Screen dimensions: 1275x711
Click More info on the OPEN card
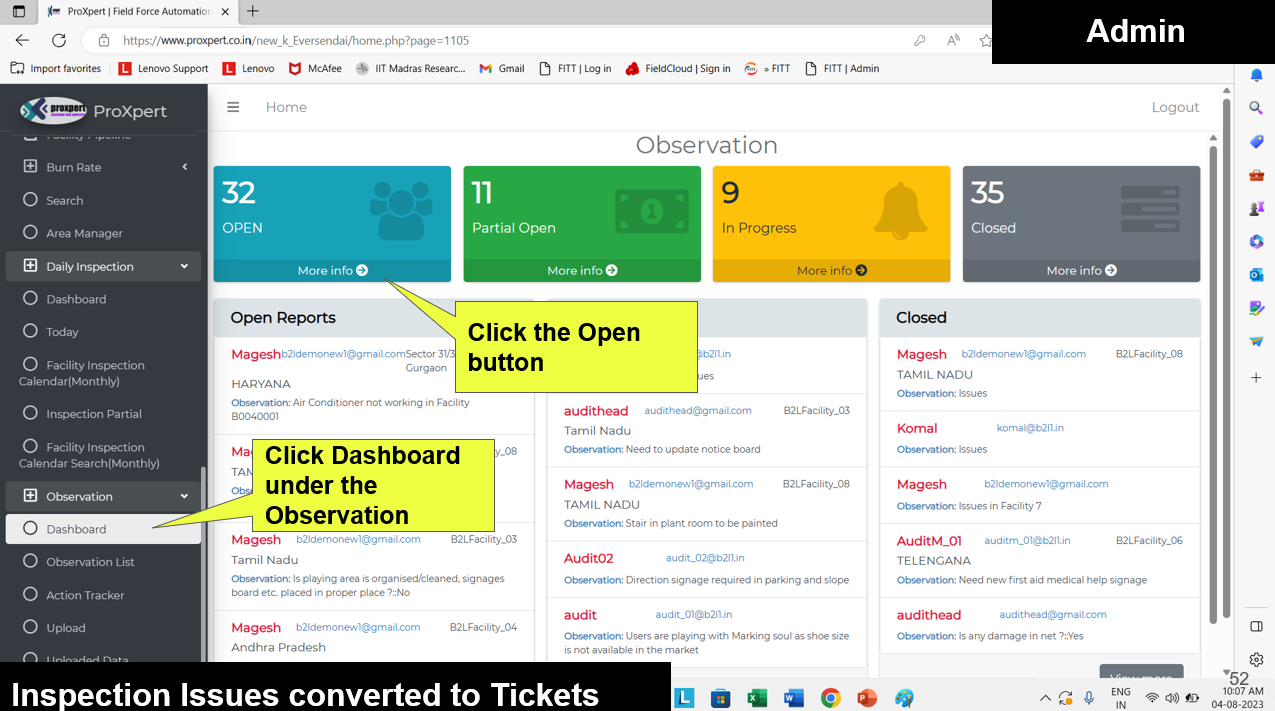tap(332, 270)
